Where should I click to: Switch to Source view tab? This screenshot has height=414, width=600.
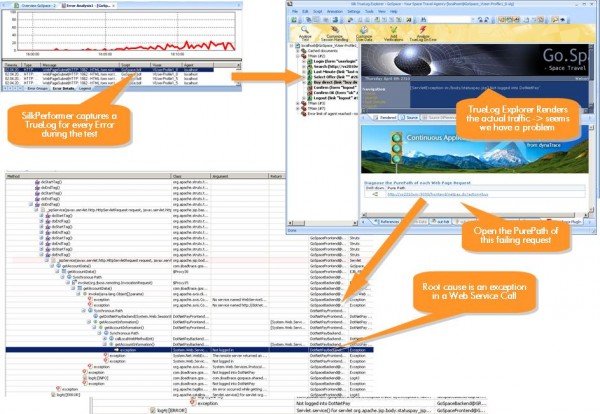pos(409,117)
